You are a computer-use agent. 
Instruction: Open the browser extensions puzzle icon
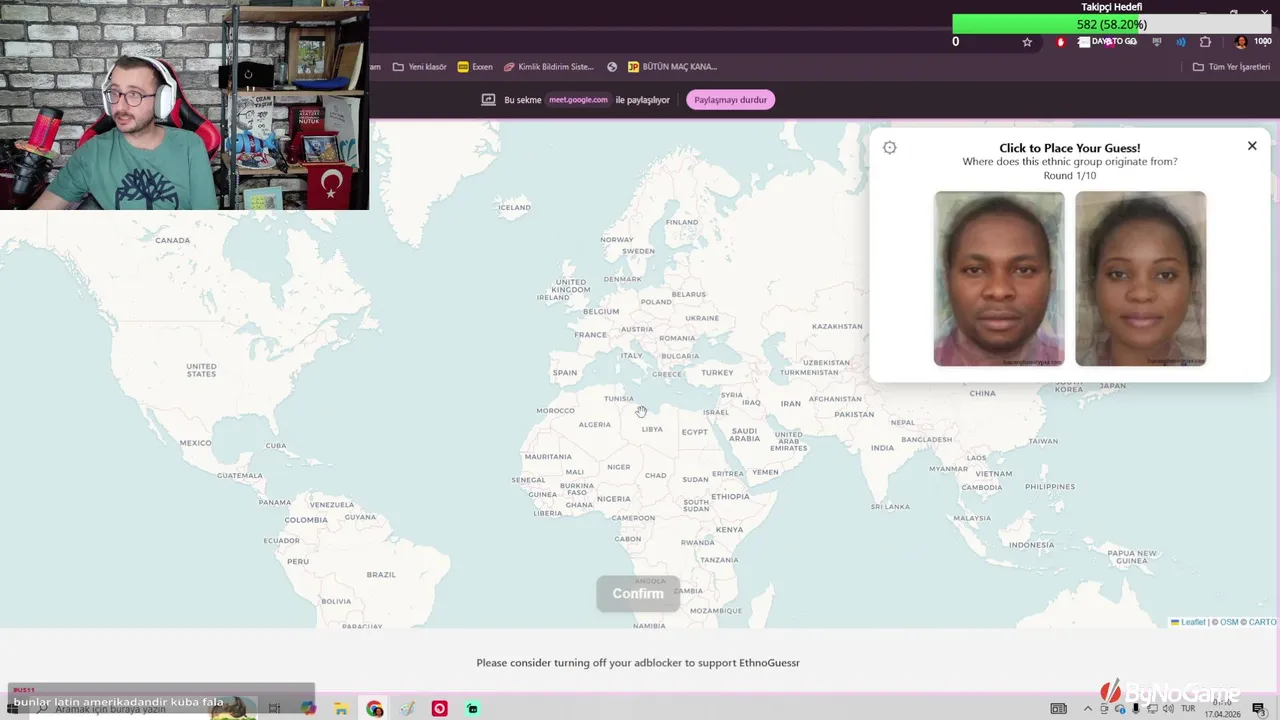pyautogui.click(x=1205, y=42)
